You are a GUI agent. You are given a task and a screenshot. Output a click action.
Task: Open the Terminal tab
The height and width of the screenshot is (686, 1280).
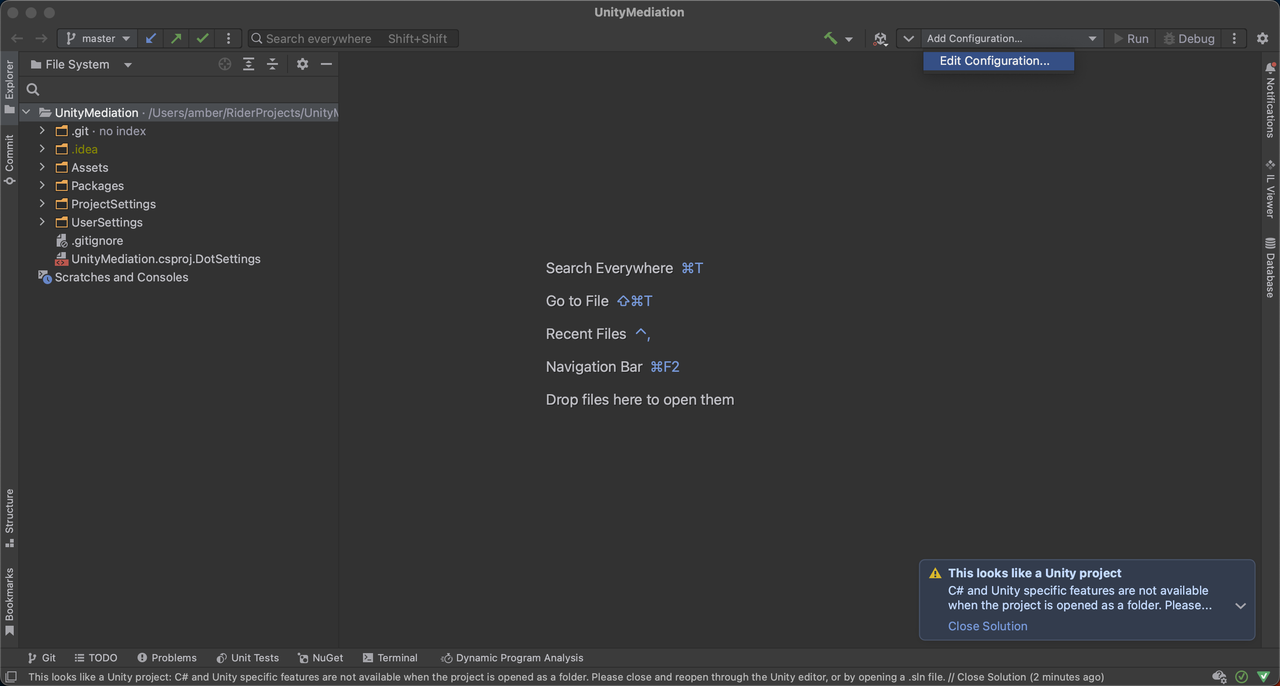[x=390, y=658]
